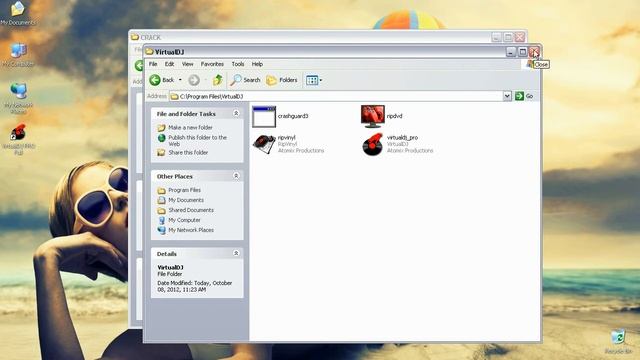Maximize the CRACK window behind
This screenshot has width=640, height=360.
(508, 37)
